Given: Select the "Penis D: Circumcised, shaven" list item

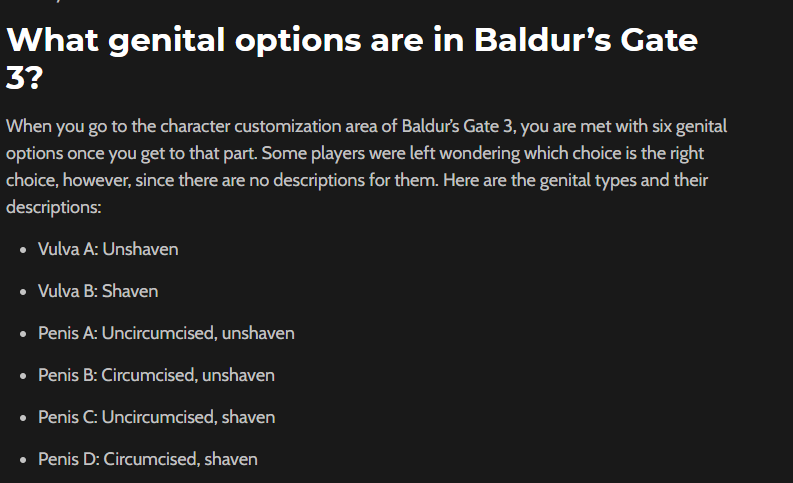Looking at the screenshot, I should (x=147, y=459).
